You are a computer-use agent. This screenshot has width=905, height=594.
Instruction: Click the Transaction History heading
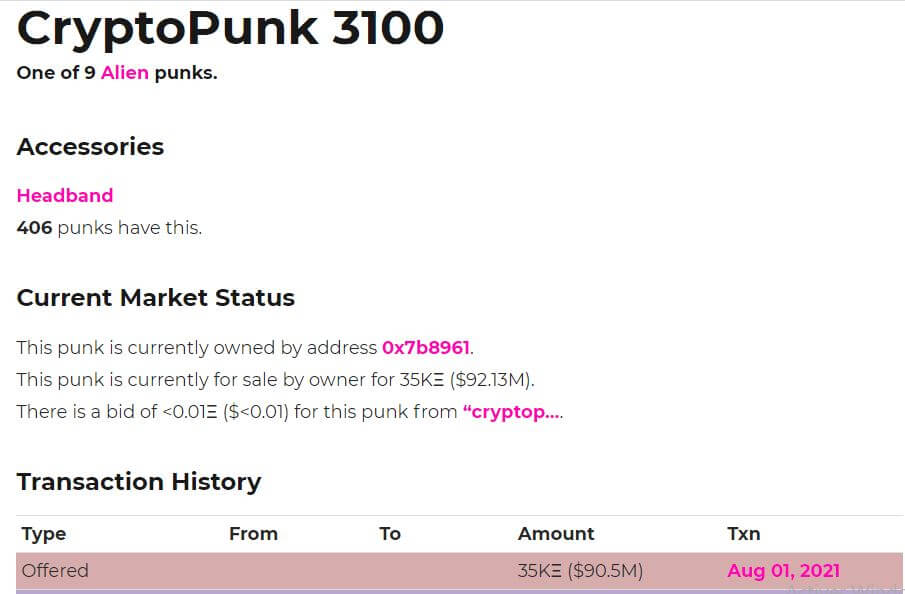[139, 481]
